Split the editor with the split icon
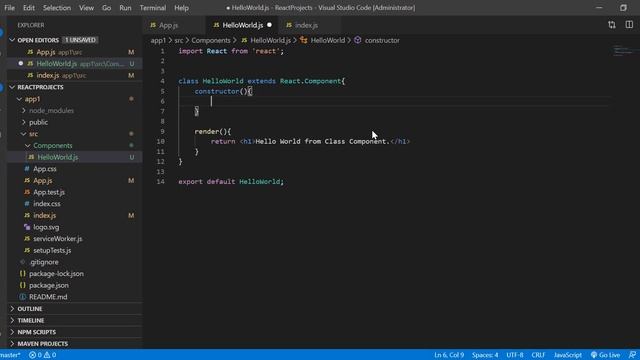 (x=629, y=25)
